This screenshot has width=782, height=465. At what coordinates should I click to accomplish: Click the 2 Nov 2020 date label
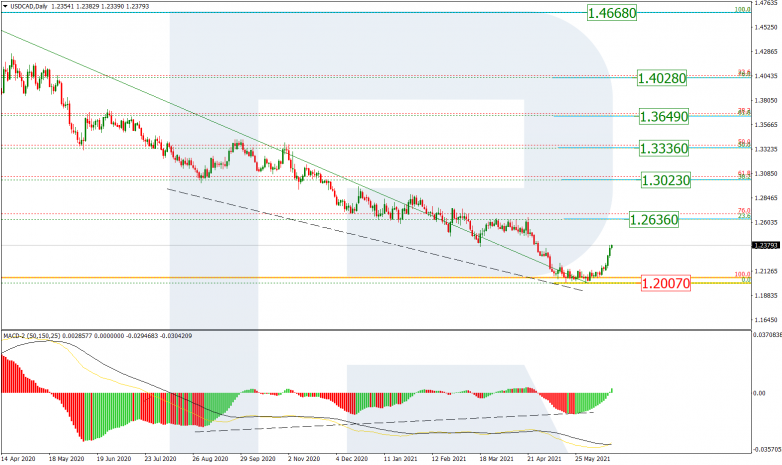click(304, 459)
